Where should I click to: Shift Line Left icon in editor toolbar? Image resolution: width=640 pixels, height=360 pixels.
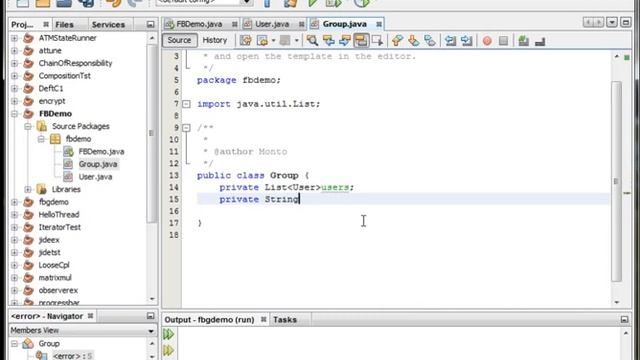tap(450, 40)
